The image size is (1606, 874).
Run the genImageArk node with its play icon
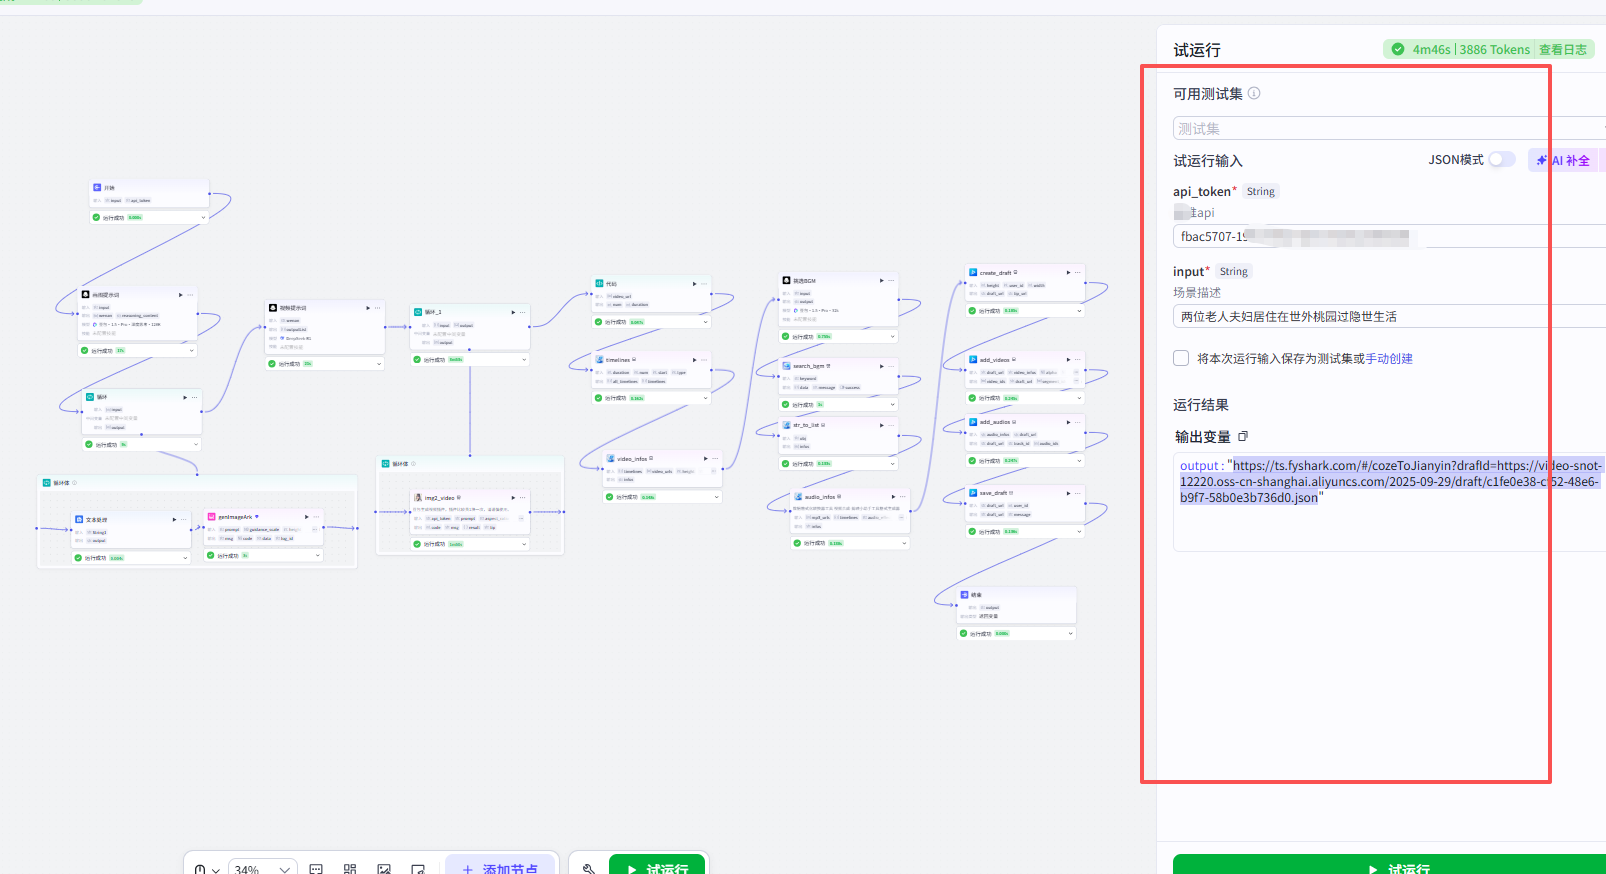306,517
